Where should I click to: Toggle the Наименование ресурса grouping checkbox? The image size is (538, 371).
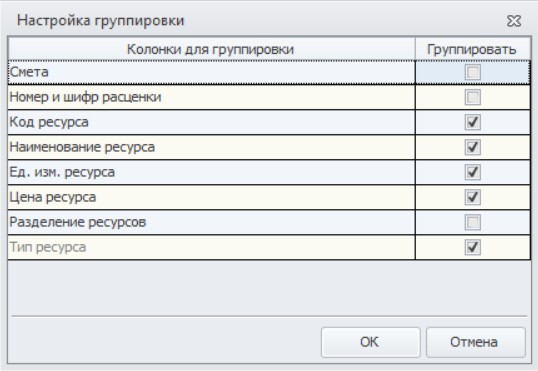472,147
